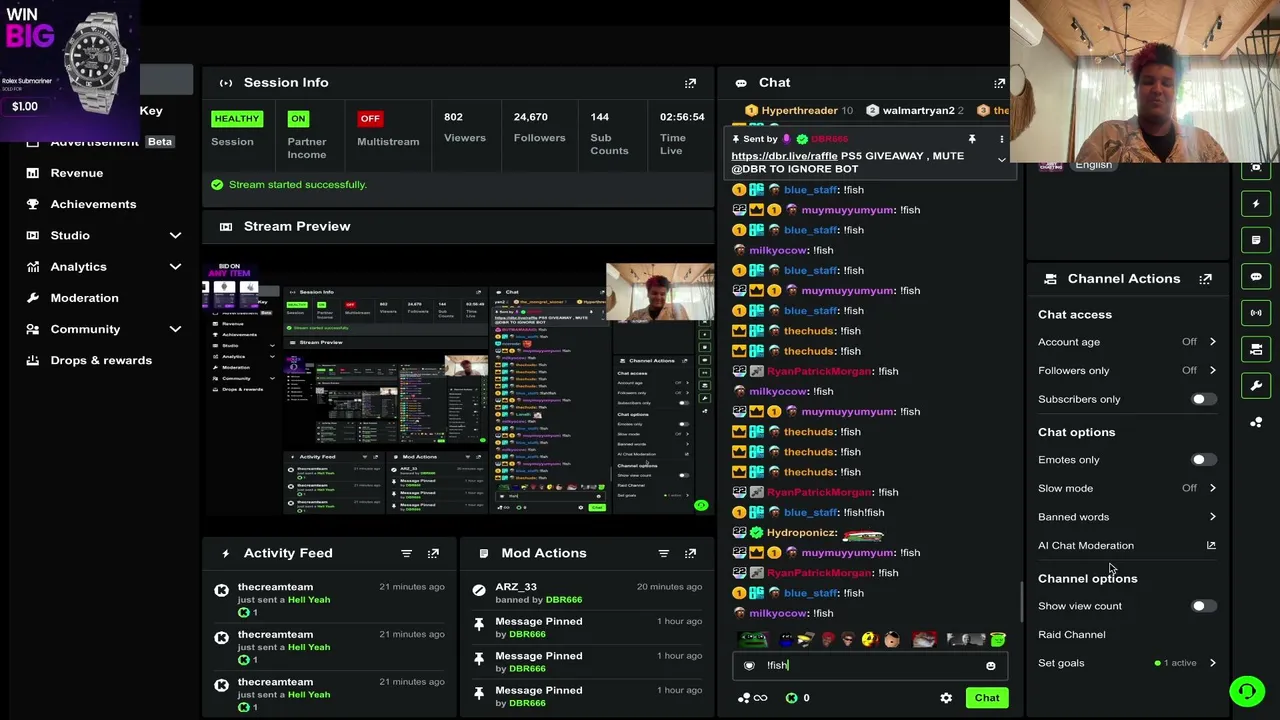
Task: Click the green K kicks balance icon
Action: click(792, 698)
